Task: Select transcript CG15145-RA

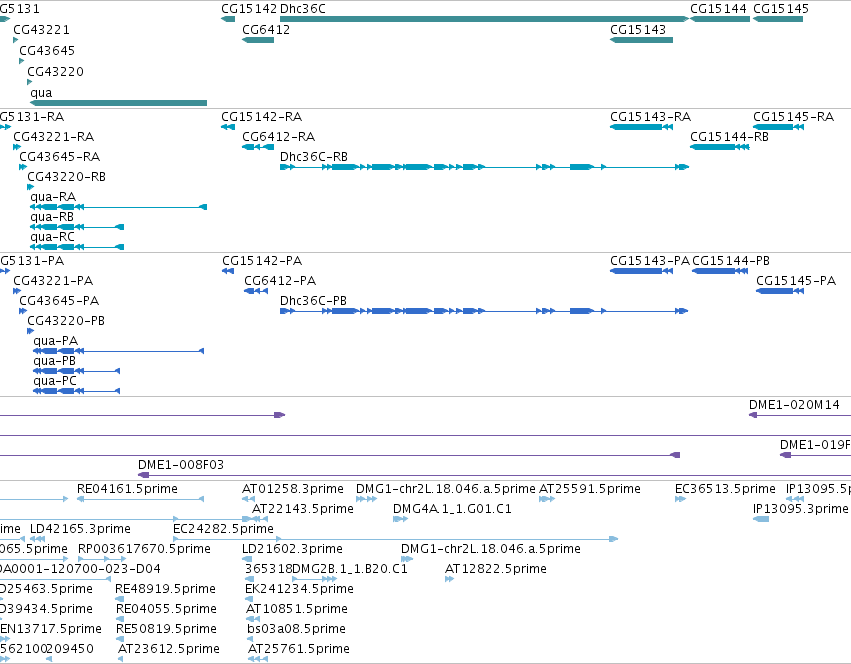Action: point(793,117)
